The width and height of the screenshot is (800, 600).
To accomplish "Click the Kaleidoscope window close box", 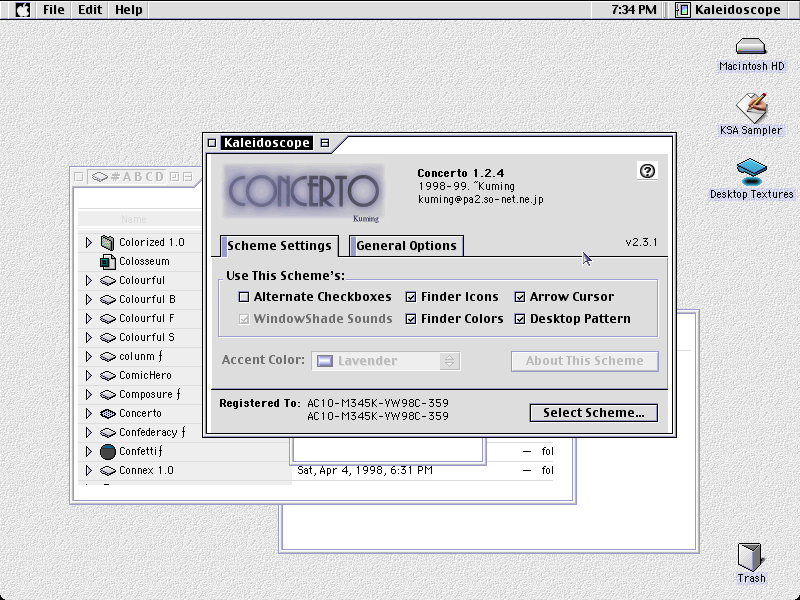I will [x=212, y=143].
